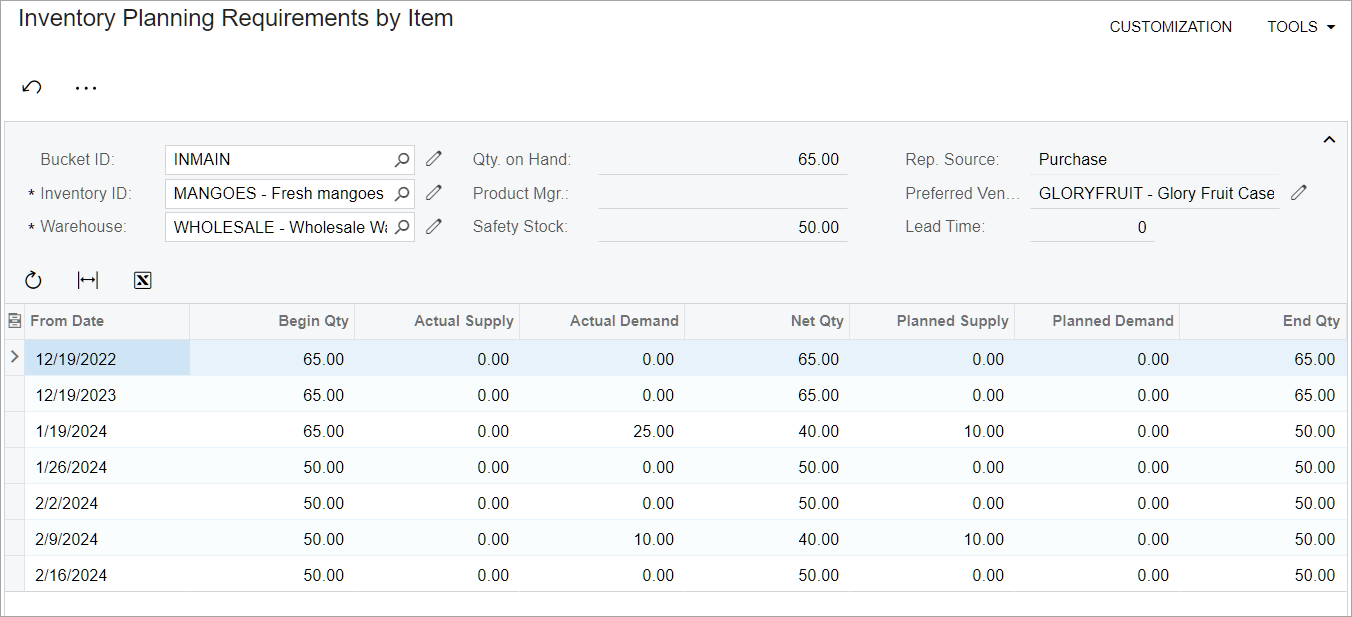Sort by Planned Demand column header
This screenshot has height=617, width=1352.
[x=1097, y=321]
